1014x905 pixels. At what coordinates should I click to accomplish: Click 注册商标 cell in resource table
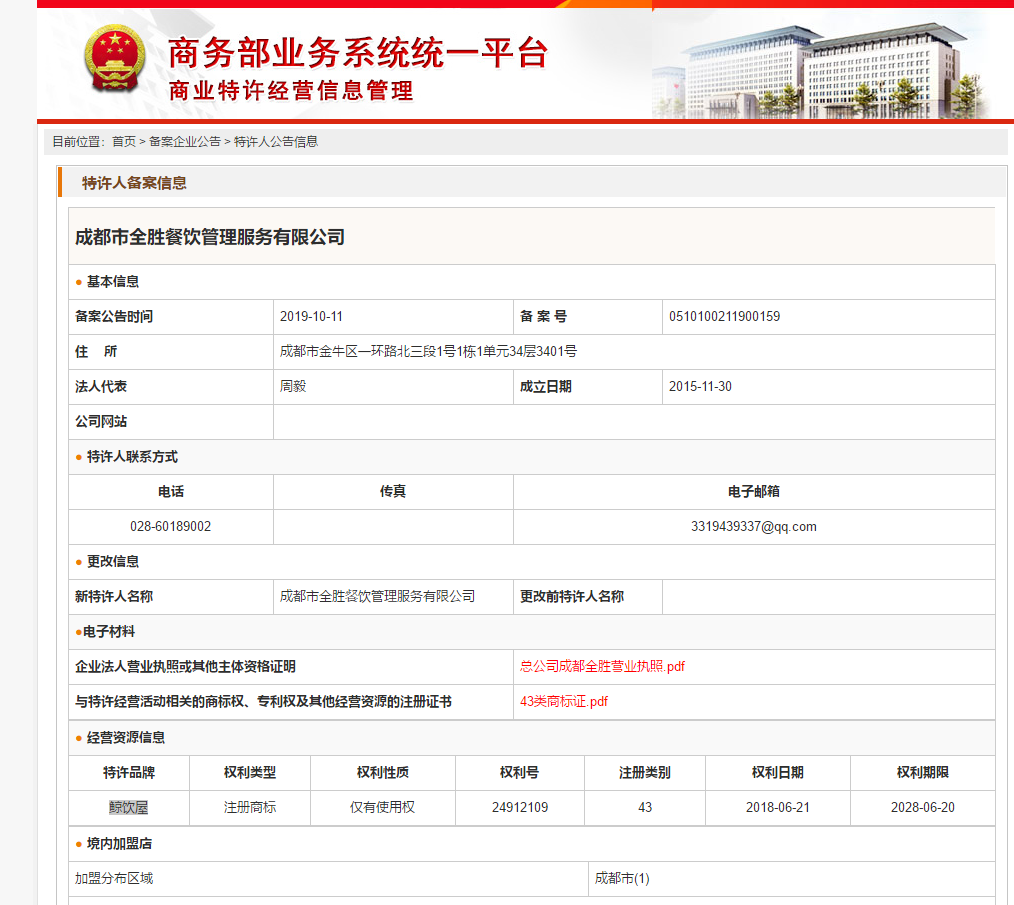(x=250, y=807)
